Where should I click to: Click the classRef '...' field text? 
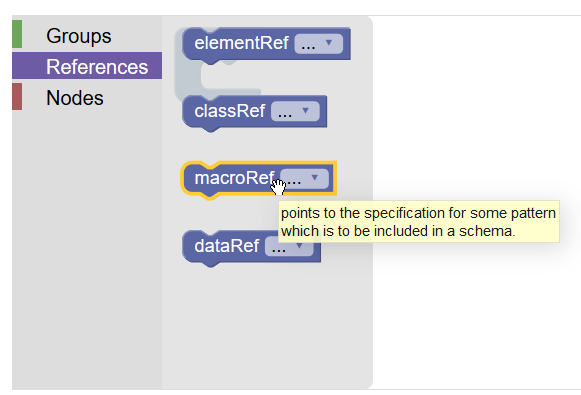pyautogui.click(x=285, y=113)
